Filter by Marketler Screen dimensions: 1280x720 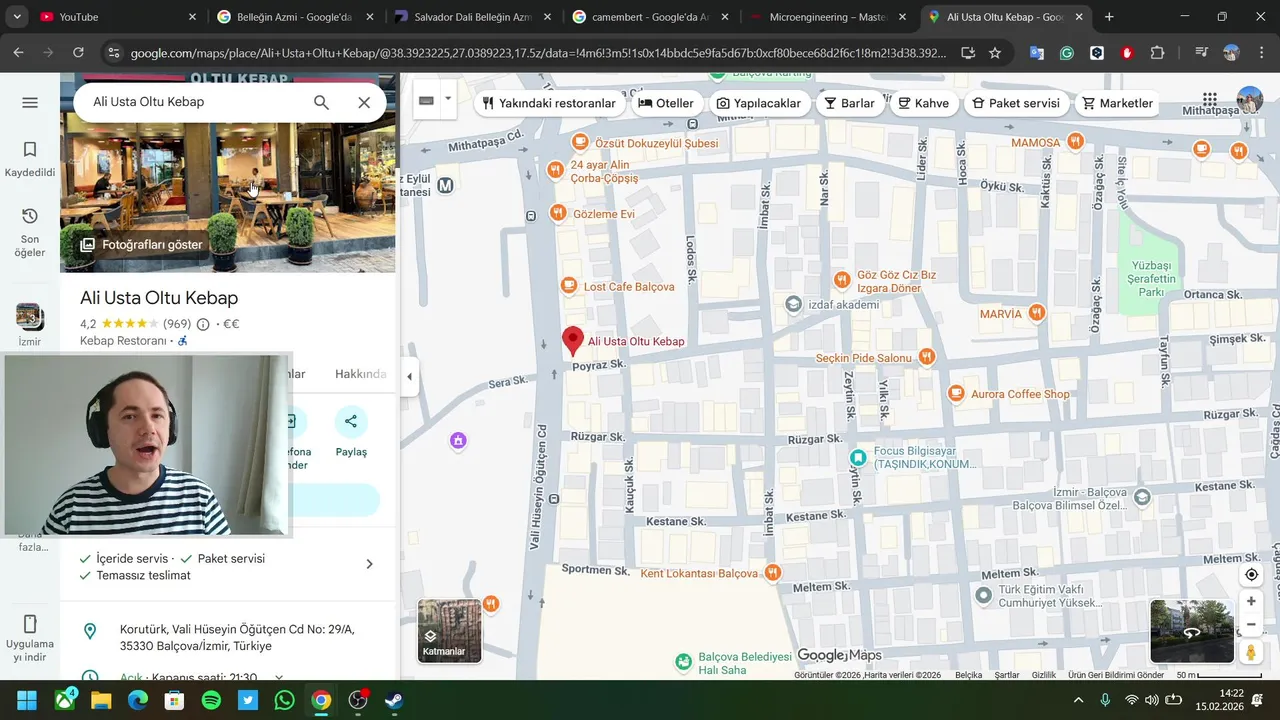(1117, 103)
